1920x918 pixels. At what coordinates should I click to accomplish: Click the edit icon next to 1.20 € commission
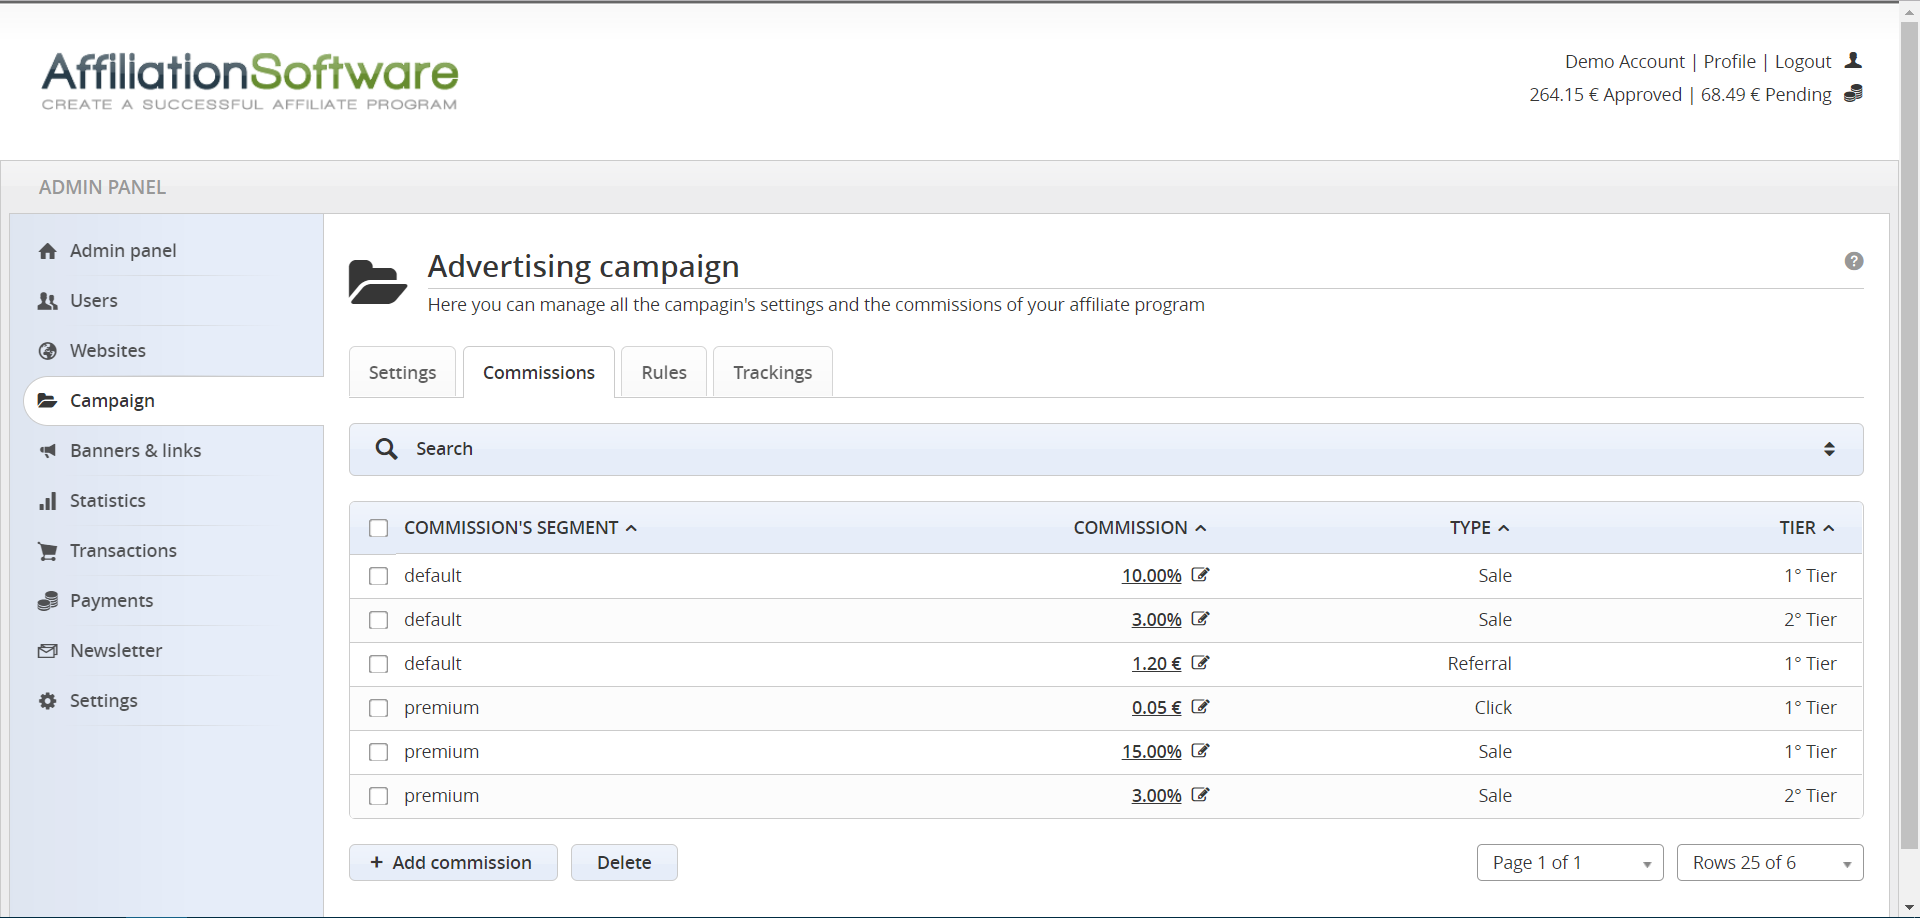[1201, 663]
